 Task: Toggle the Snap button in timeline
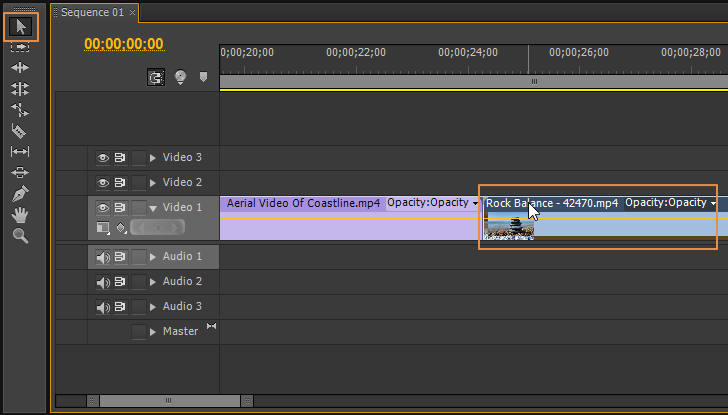click(x=156, y=77)
